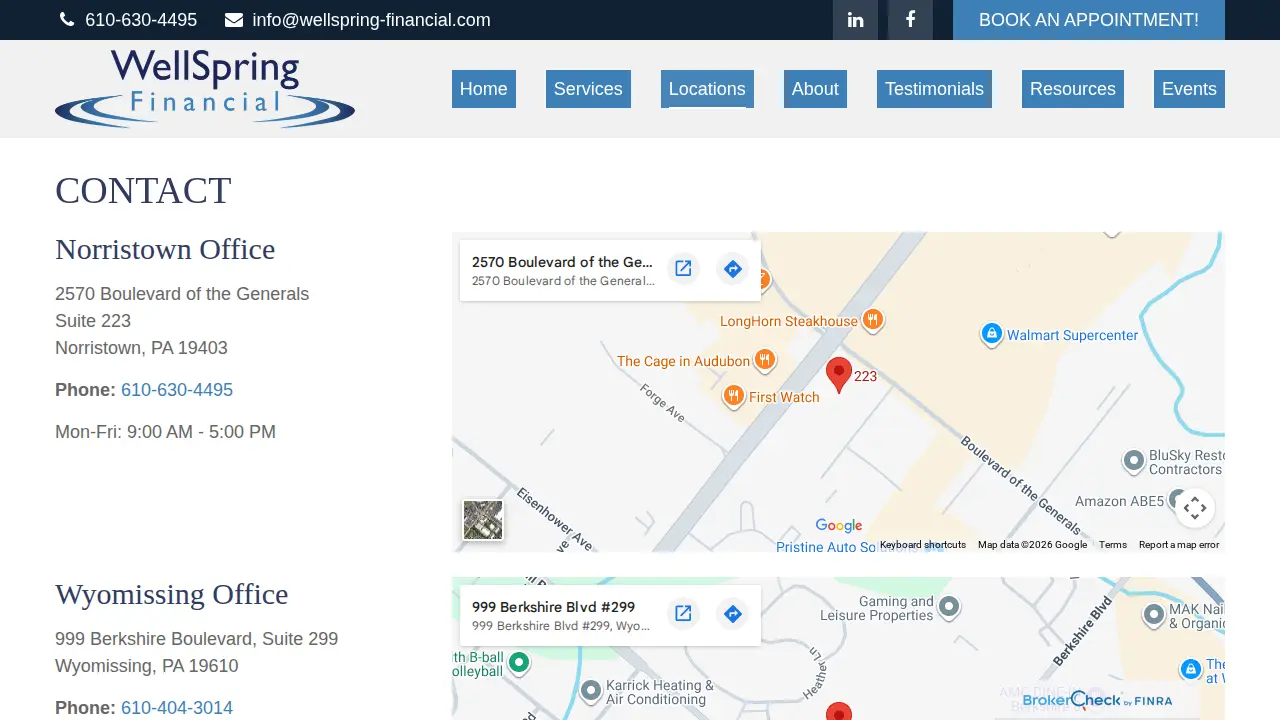The width and height of the screenshot is (1280, 720).
Task: Click the phone icon in the top bar
Action: (x=67, y=20)
